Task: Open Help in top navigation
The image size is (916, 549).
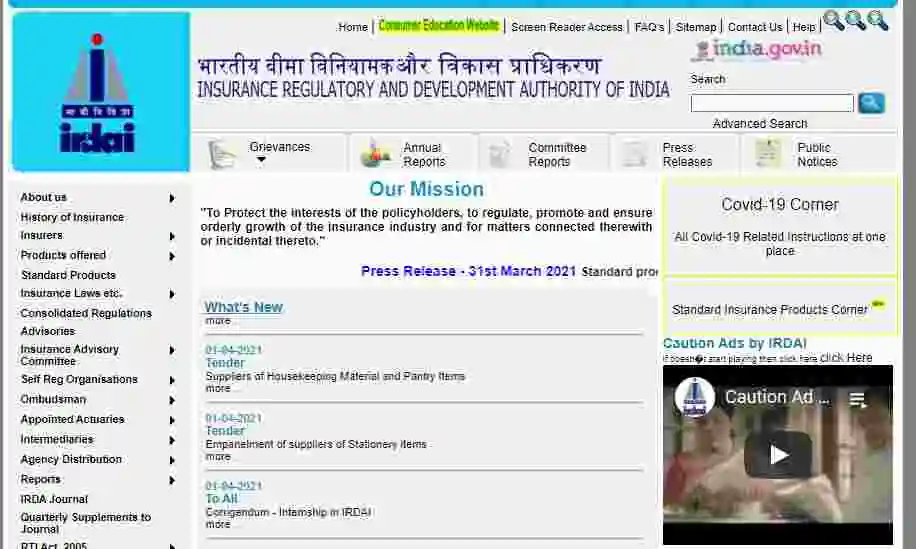Action: coord(804,27)
